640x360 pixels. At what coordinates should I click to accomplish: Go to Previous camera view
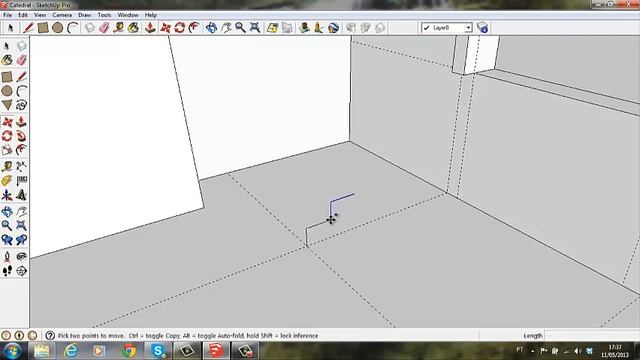7,240
